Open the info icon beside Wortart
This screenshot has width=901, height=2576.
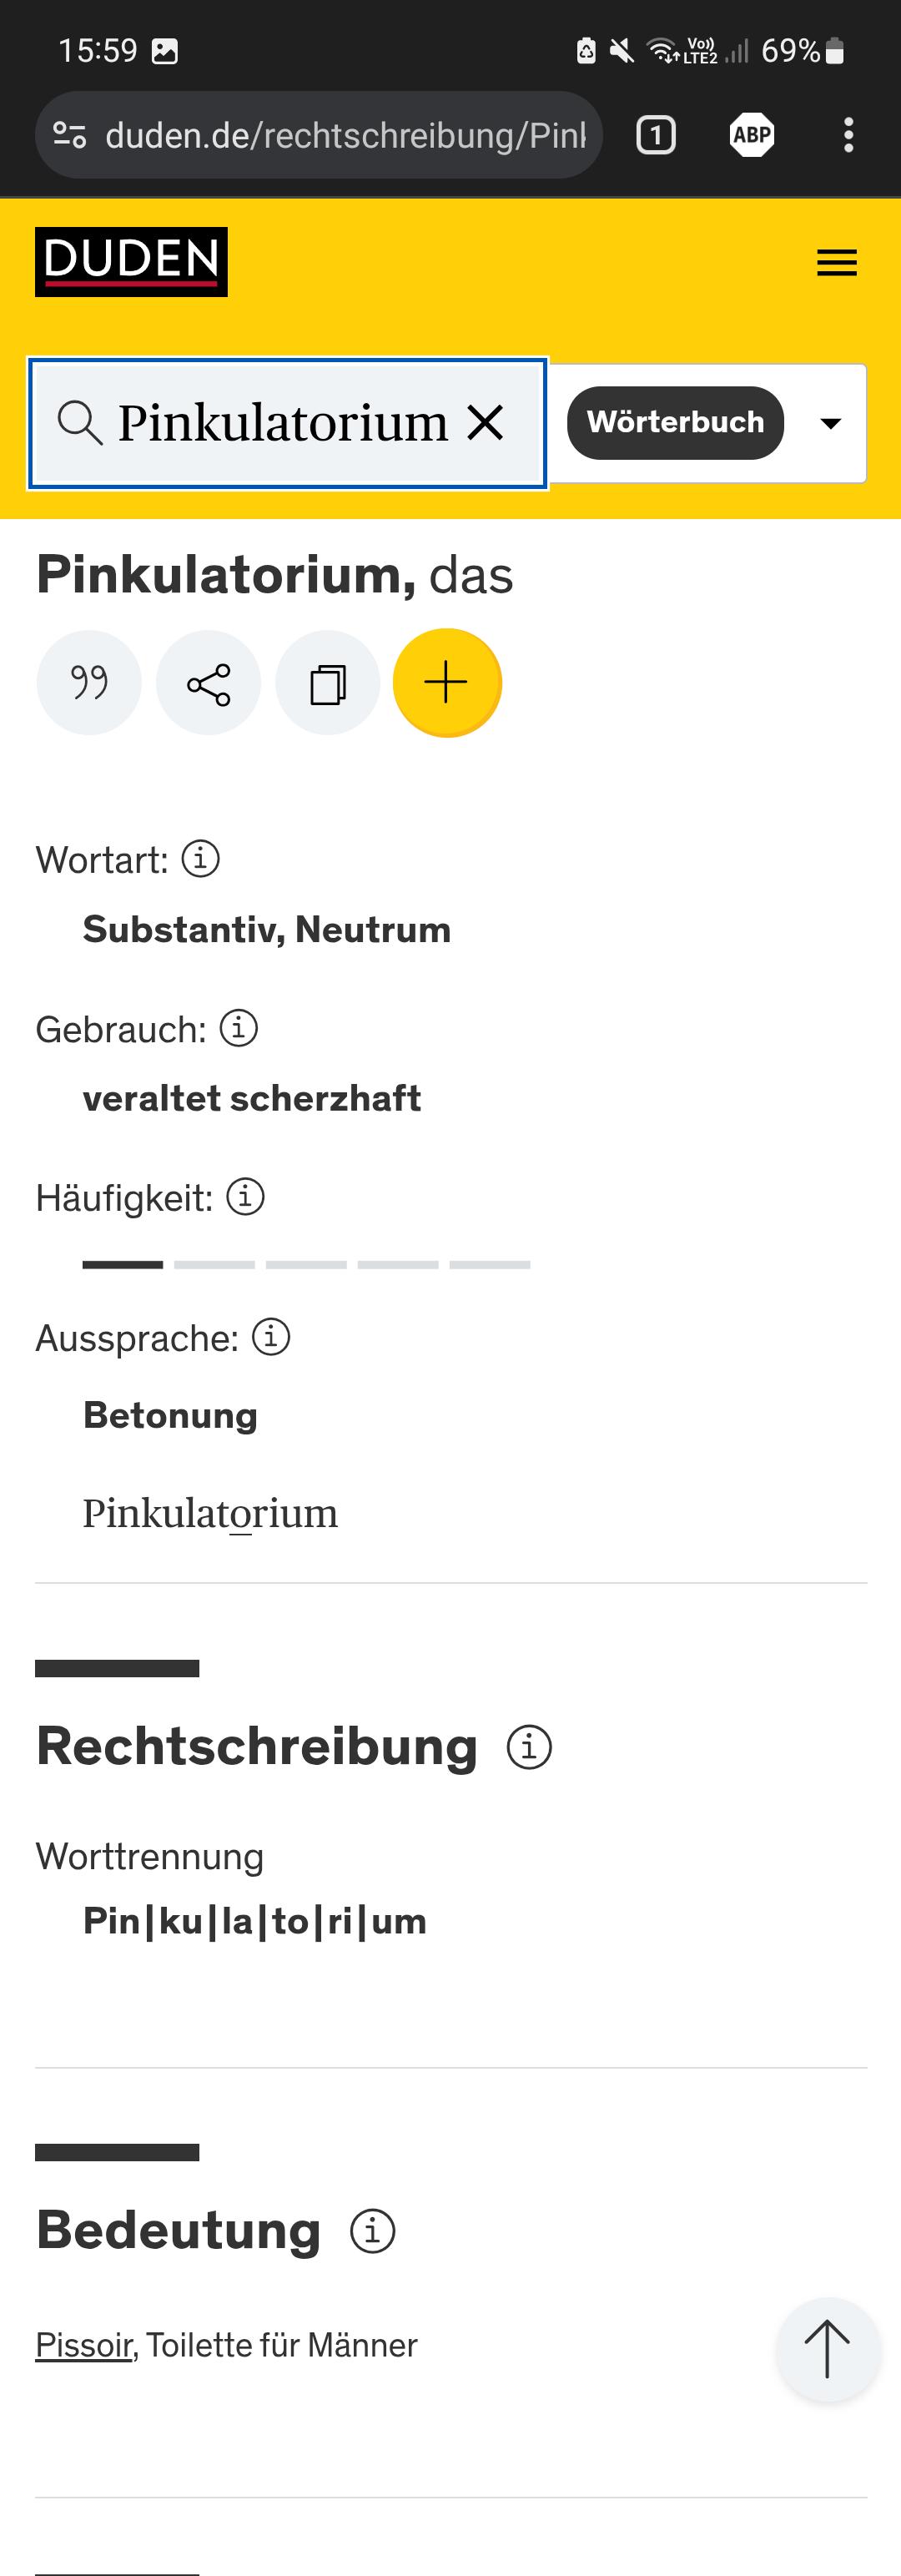[x=200, y=858]
